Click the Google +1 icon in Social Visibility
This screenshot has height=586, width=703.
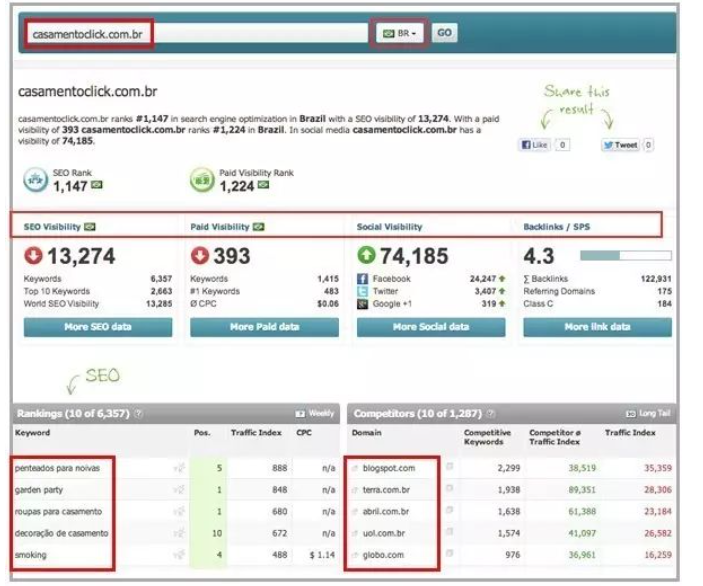362,304
